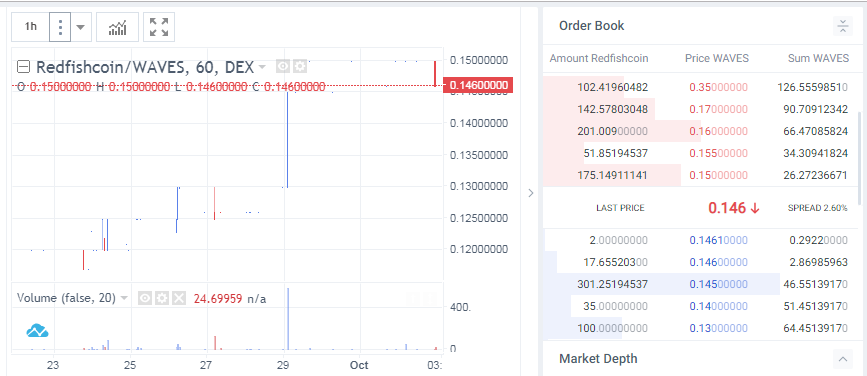867x376 pixels.
Task: Open the three-dot chart style menu
Action: tap(60, 27)
